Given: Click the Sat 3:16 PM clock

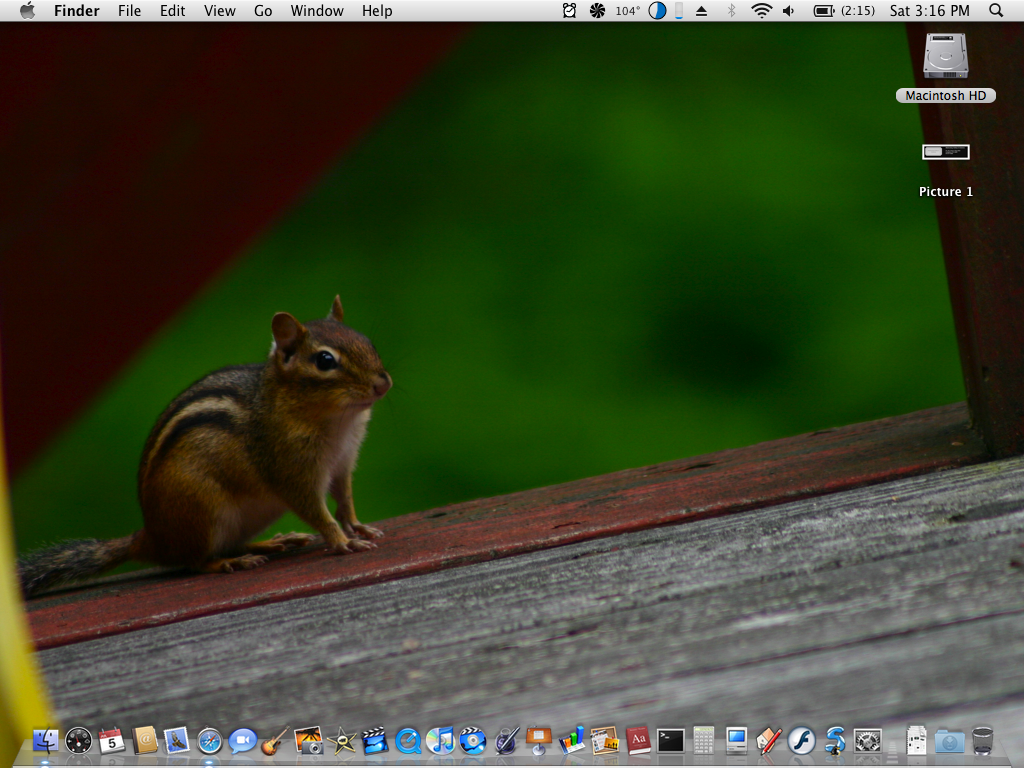Looking at the screenshot, I should 929,10.
